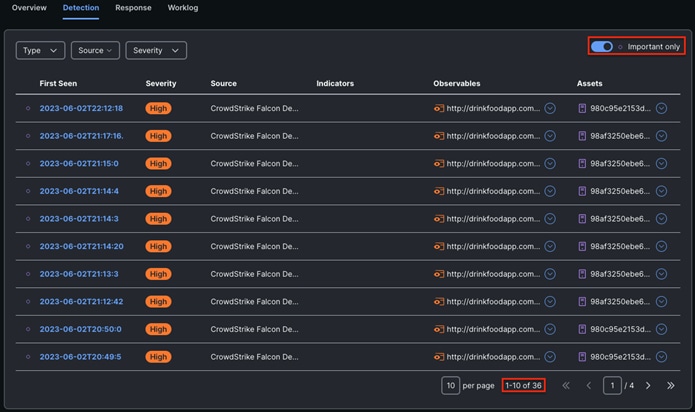Click the current page number field

(x=612, y=385)
